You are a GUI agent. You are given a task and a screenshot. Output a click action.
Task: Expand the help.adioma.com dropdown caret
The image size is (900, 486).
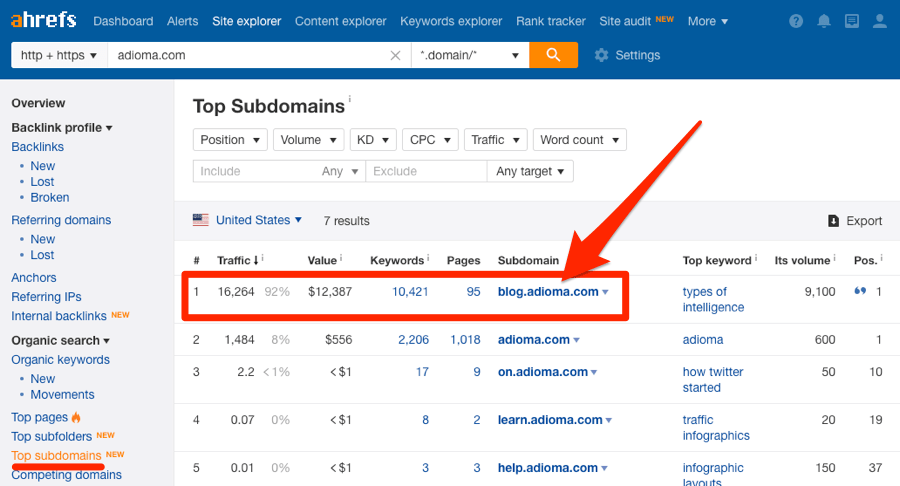tap(604, 469)
